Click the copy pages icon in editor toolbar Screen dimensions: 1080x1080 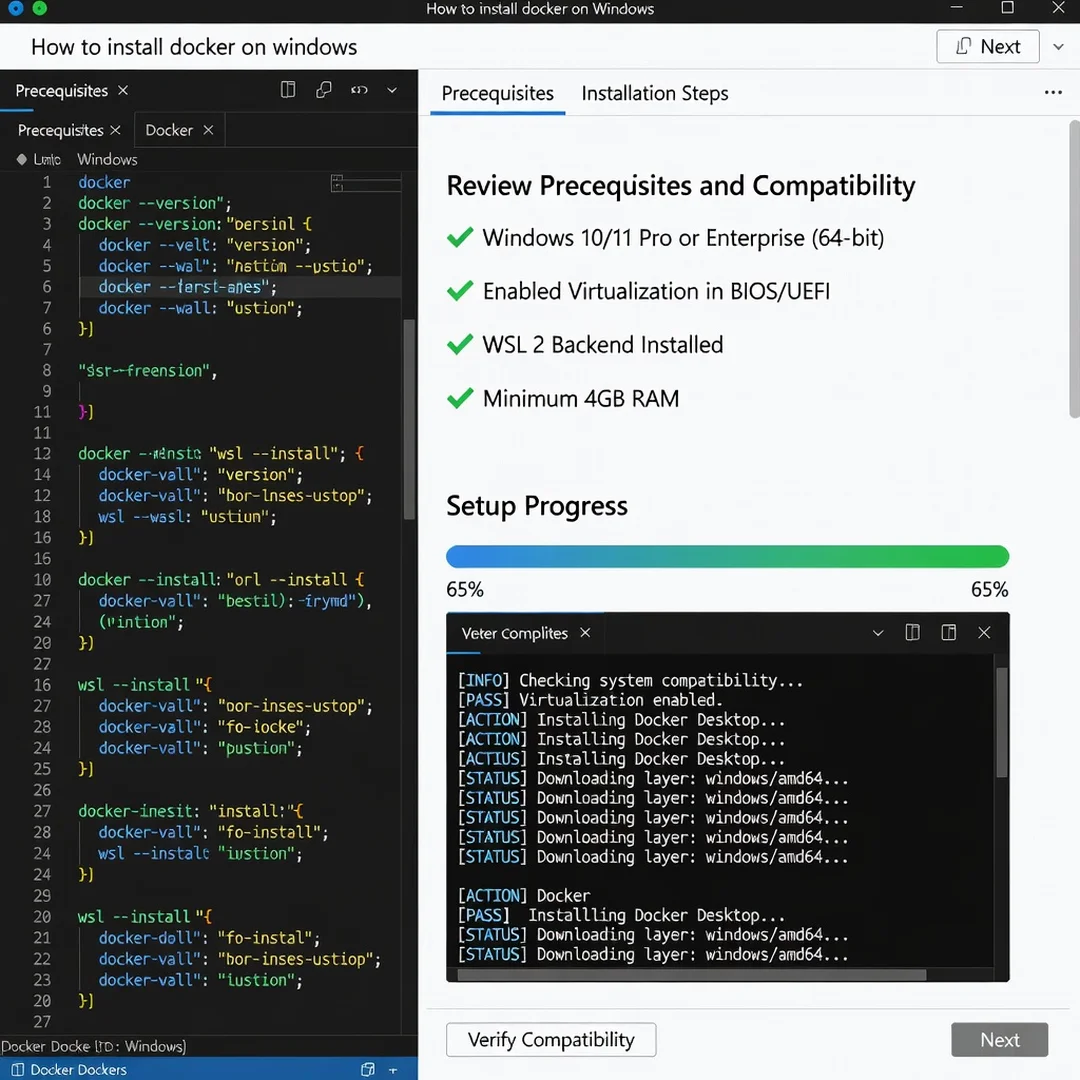[323, 90]
